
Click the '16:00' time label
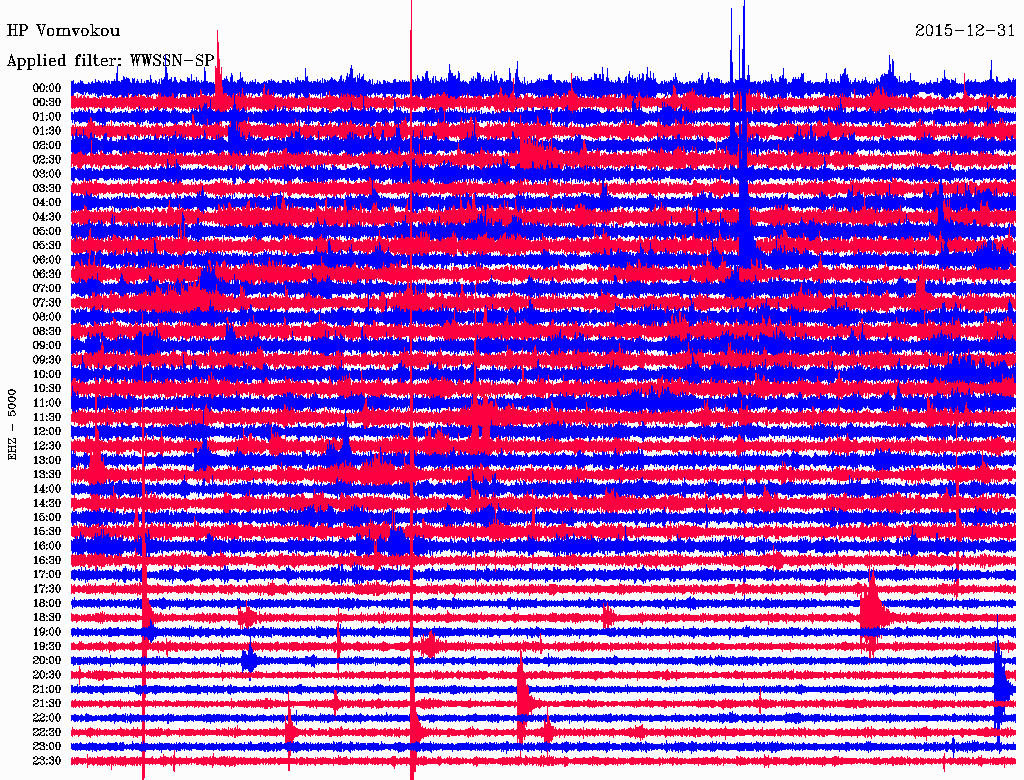pos(46,546)
